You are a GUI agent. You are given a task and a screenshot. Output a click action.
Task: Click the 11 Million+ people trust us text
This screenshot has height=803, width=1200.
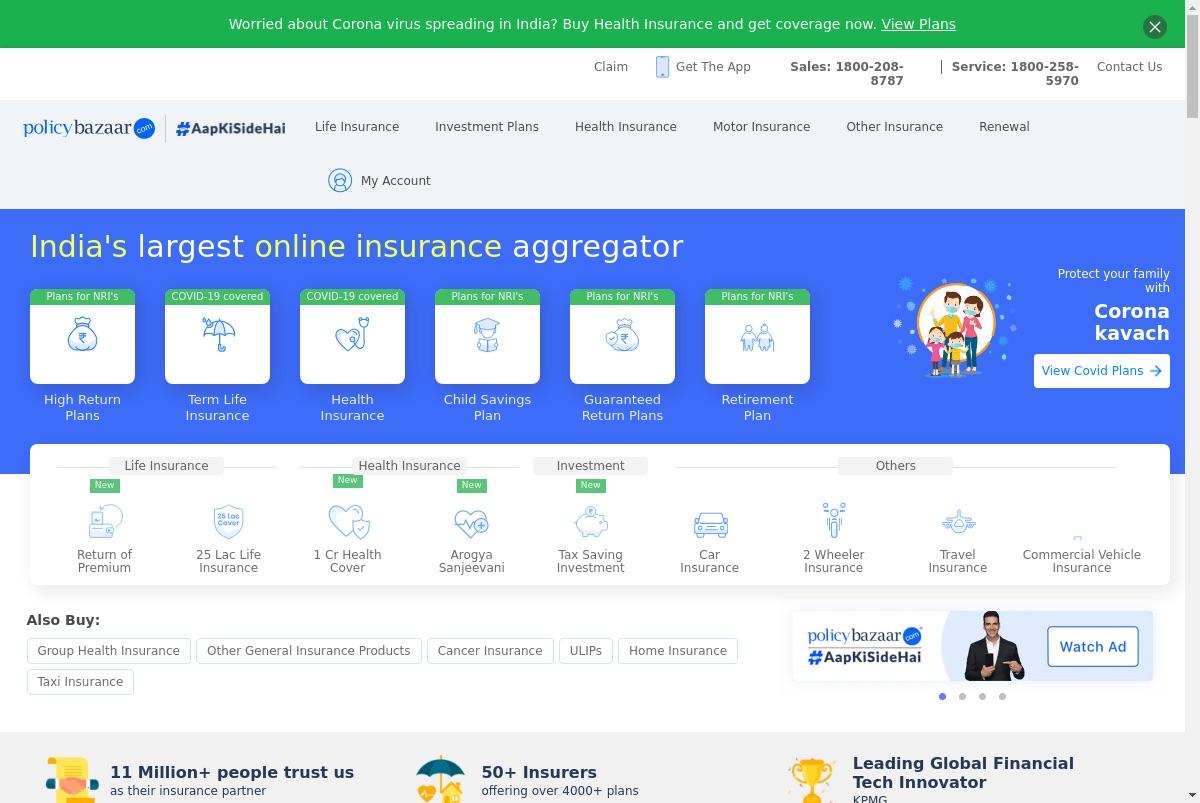232,773
